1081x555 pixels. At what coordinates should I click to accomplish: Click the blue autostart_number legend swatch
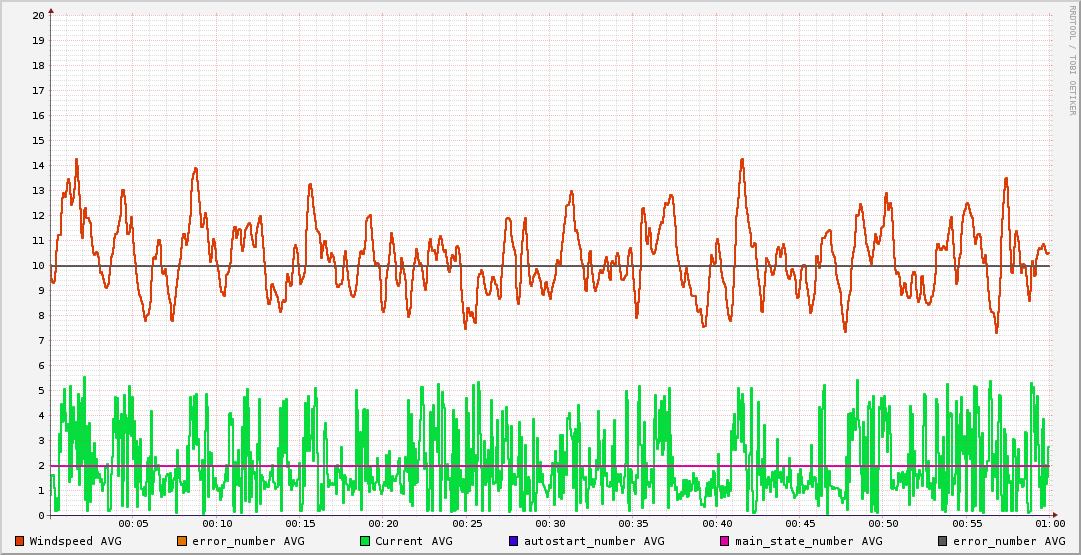tap(514, 541)
